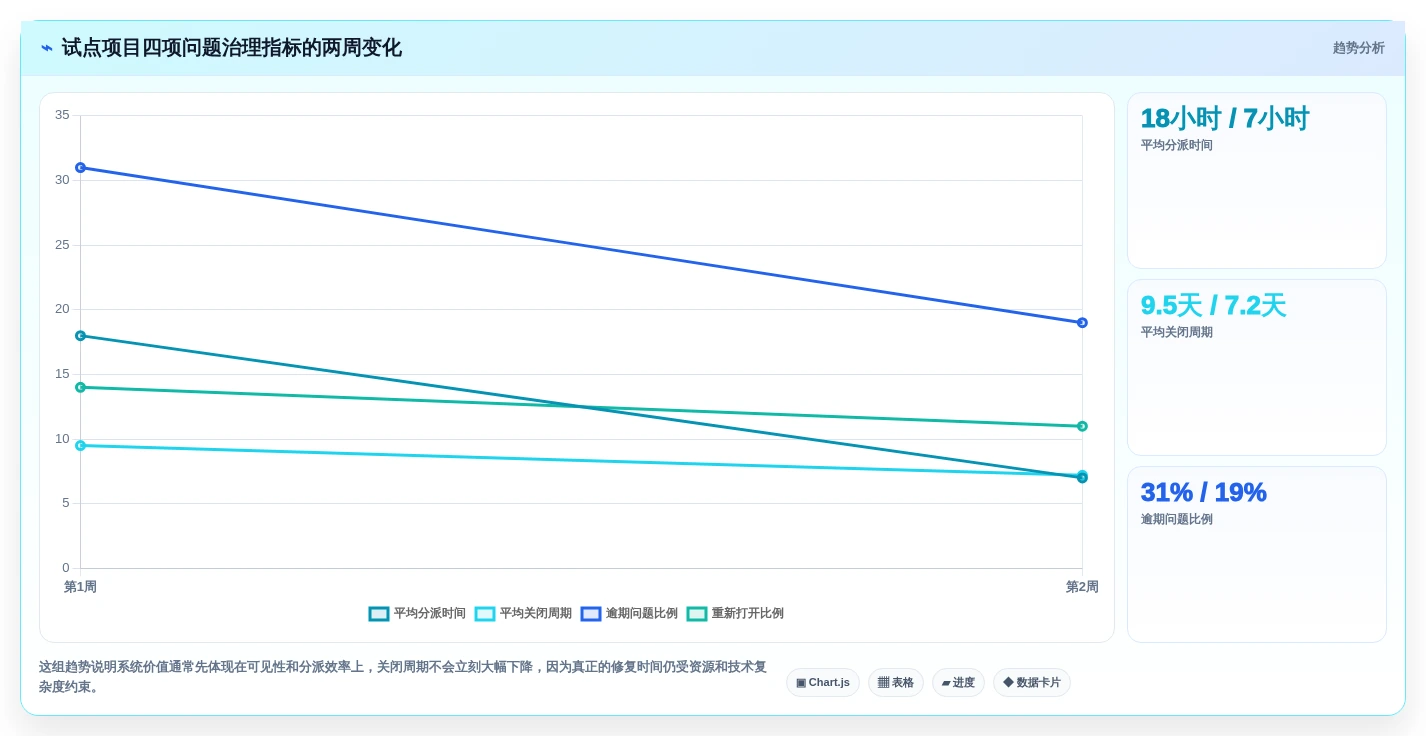Click the 重新打开比例 data point at 第2周 (11)
Image resolution: width=1426 pixels, height=736 pixels.
1082,426
